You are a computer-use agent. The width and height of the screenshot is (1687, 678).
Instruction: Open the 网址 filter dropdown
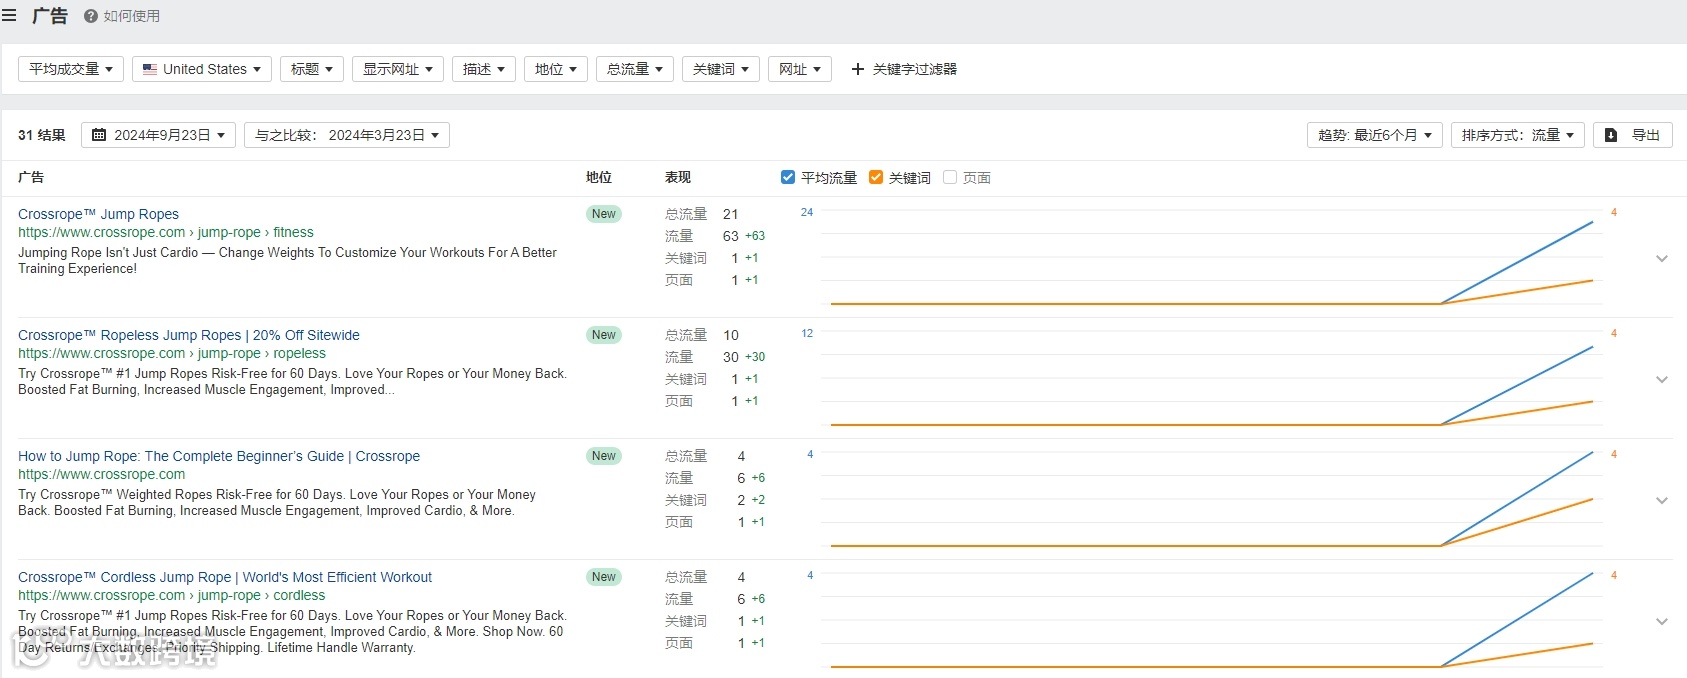(x=800, y=69)
